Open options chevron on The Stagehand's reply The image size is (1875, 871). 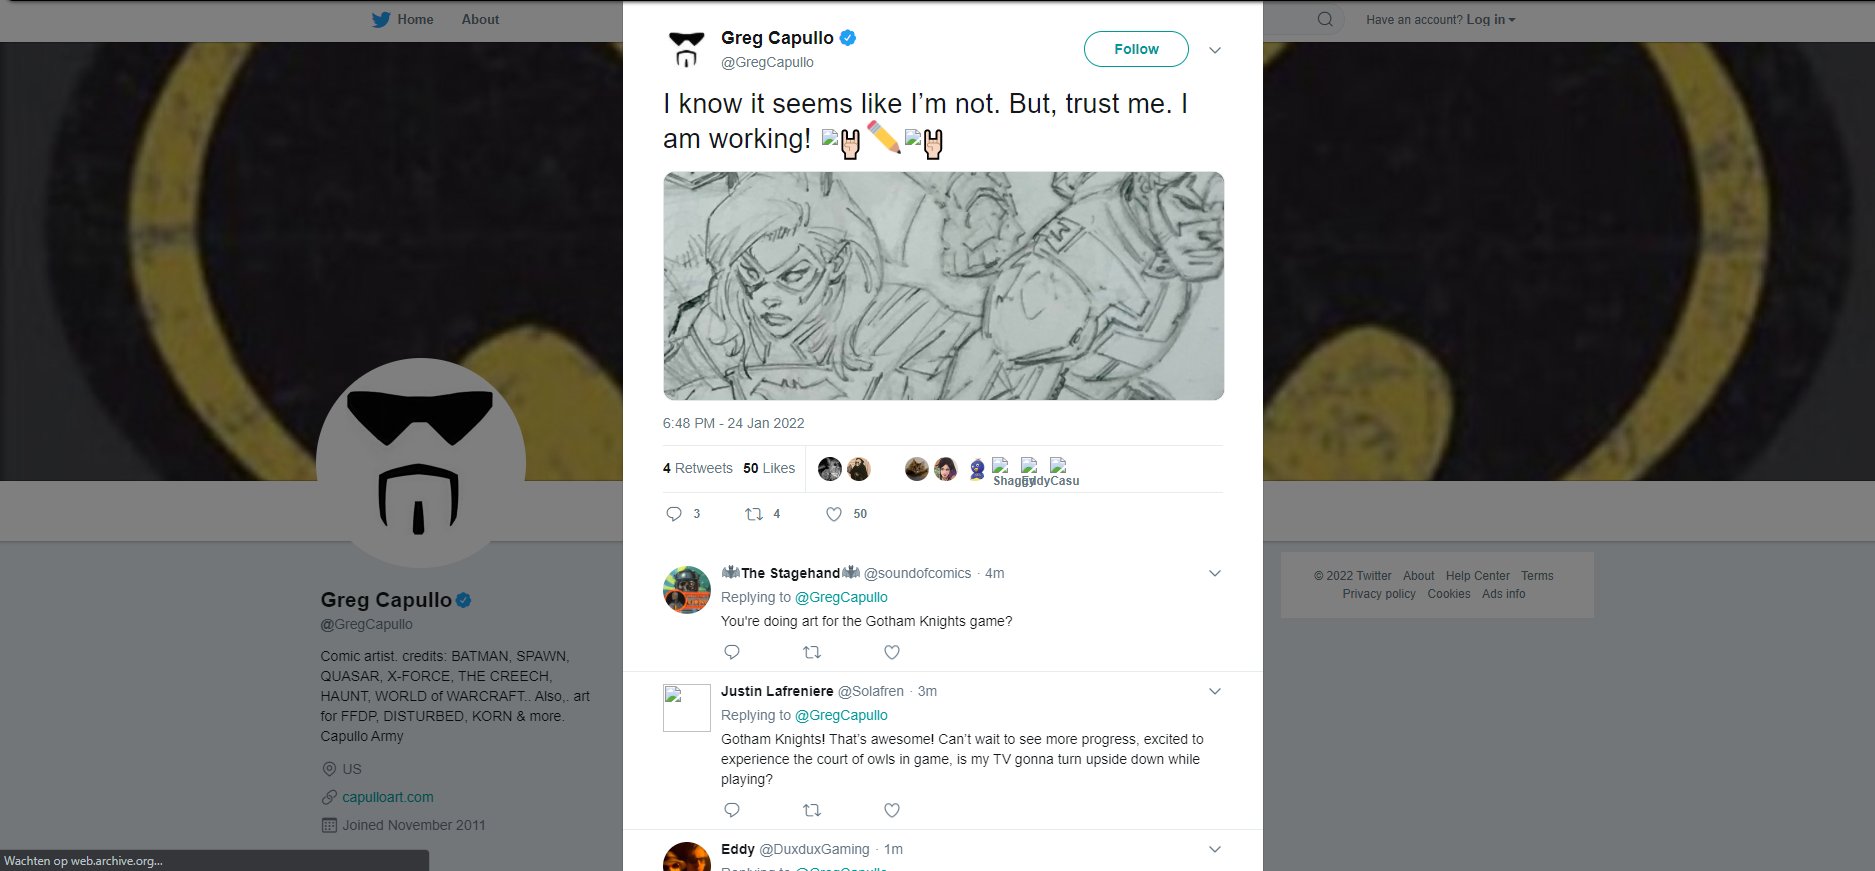click(x=1215, y=573)
